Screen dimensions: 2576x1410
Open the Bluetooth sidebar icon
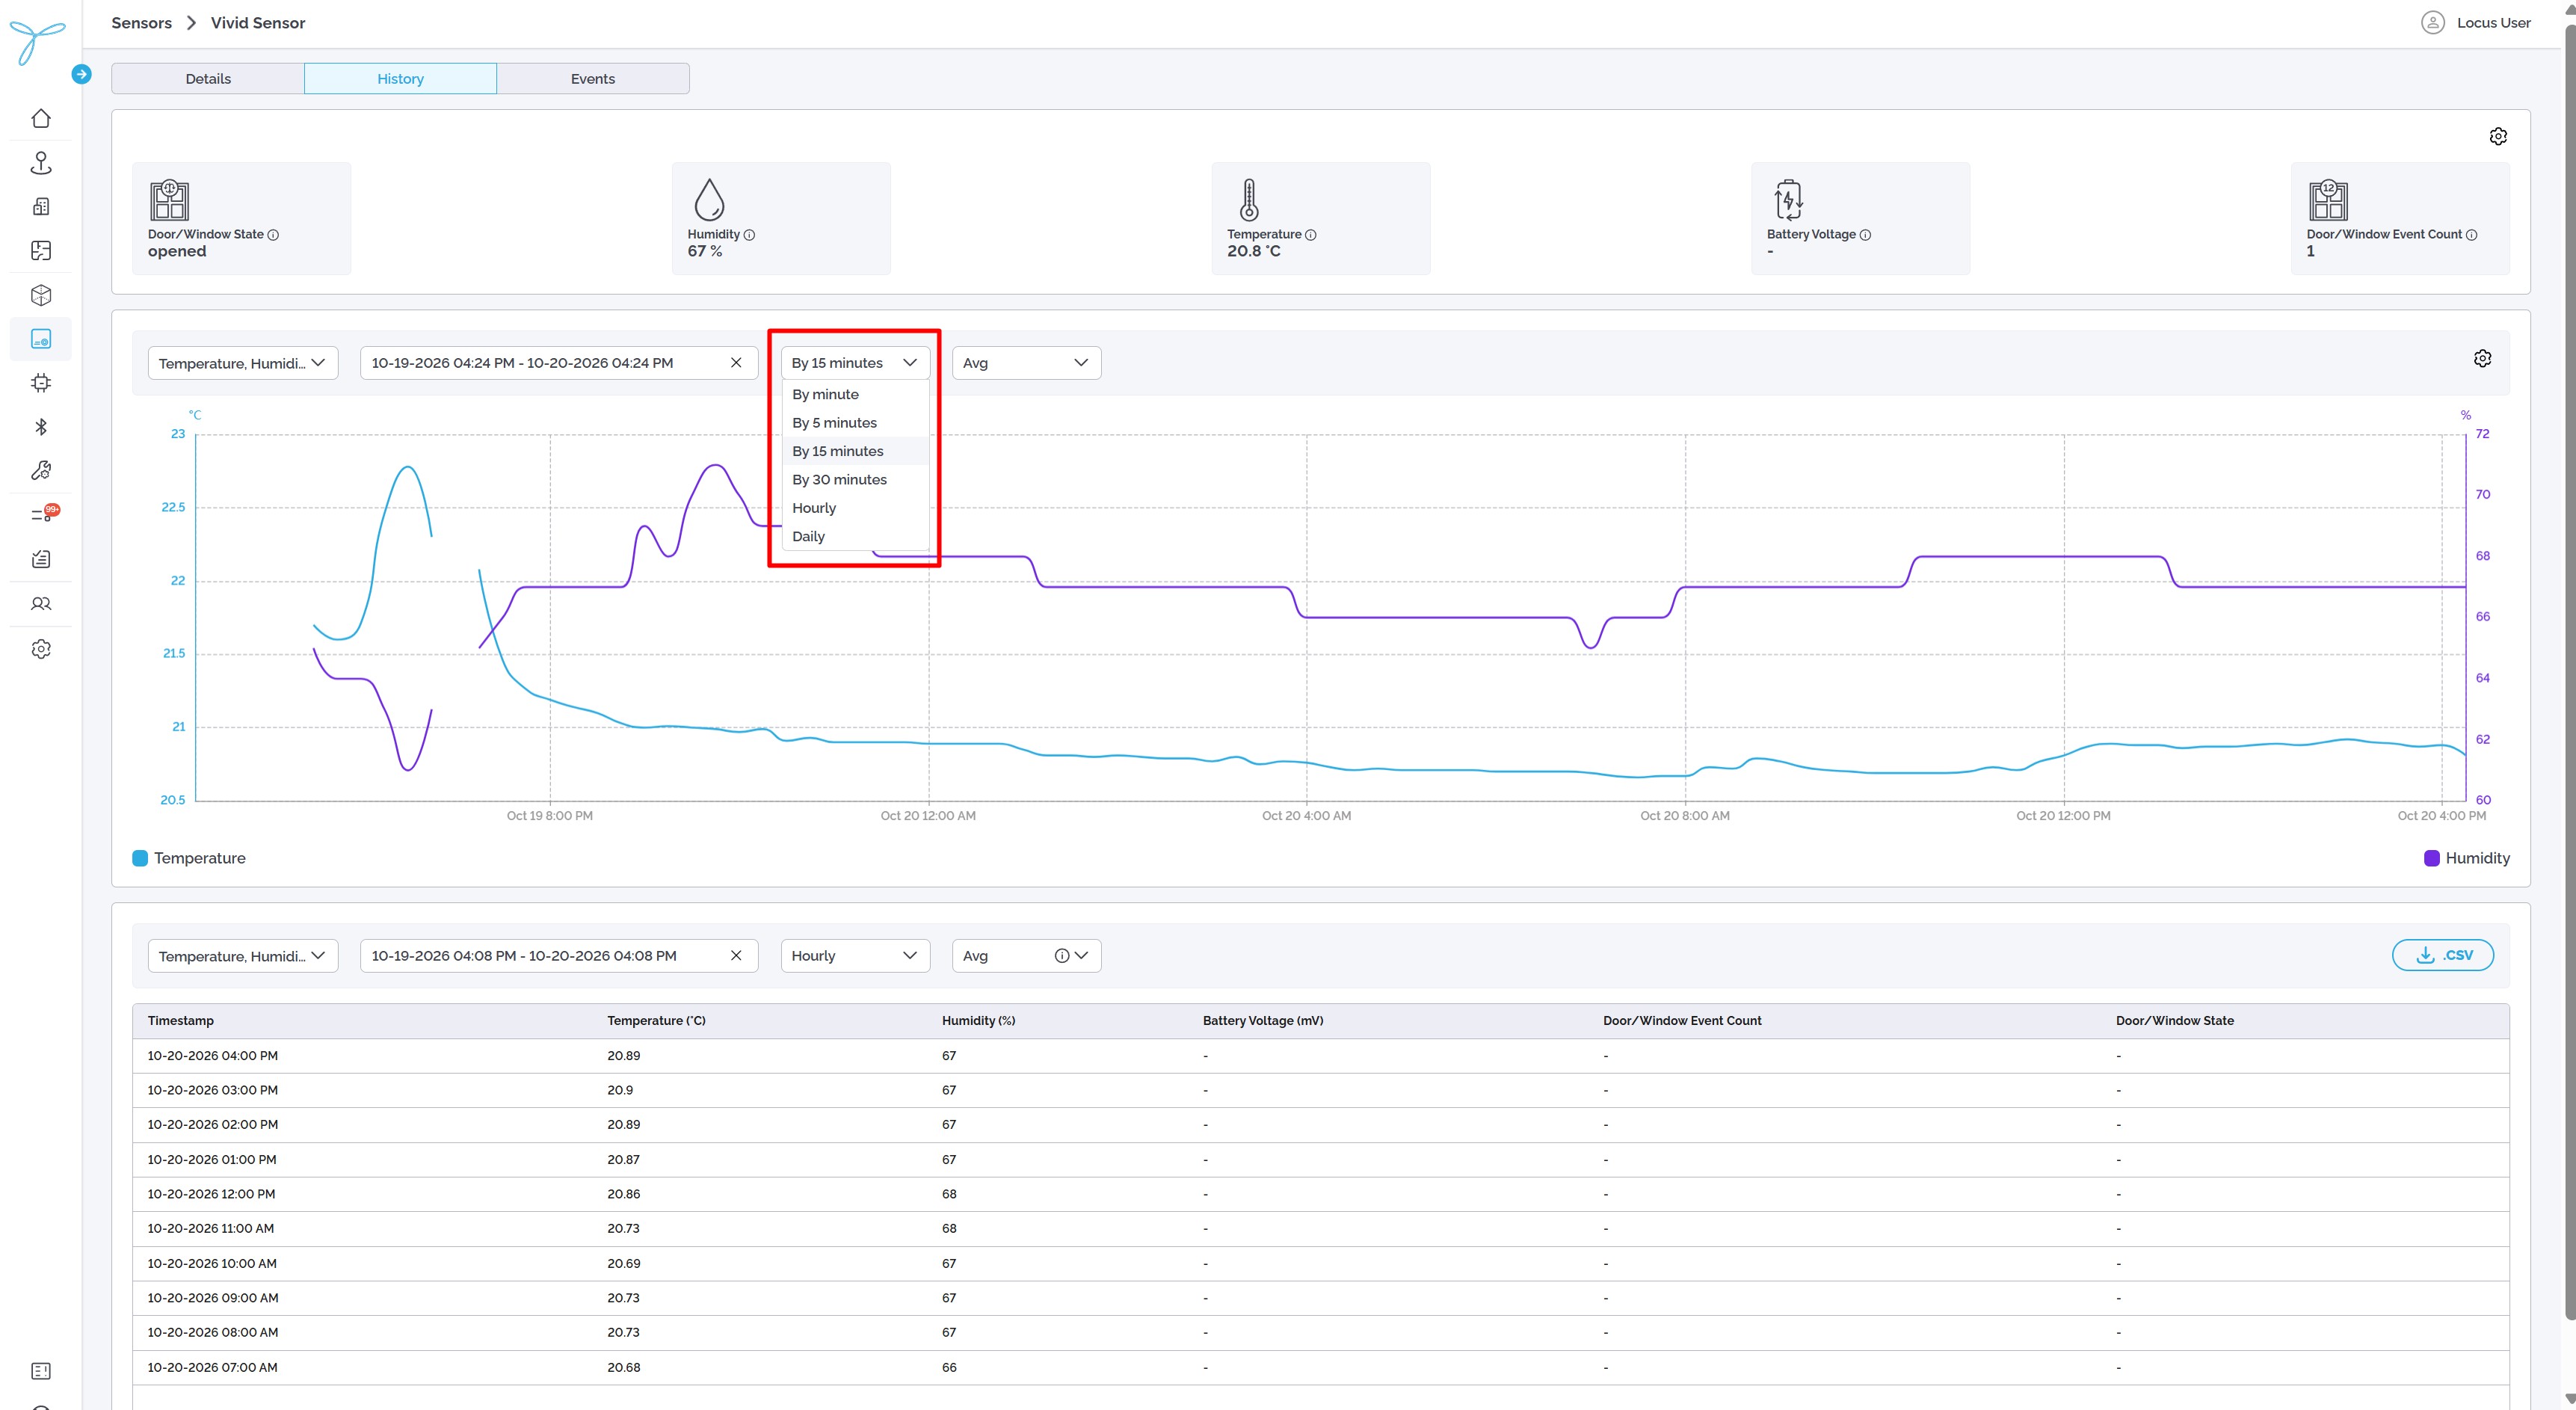coord(41,427)
